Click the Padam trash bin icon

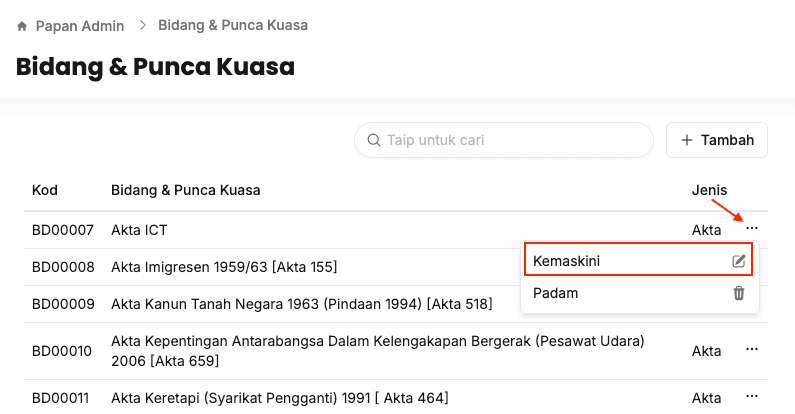(x=739, y=293)
